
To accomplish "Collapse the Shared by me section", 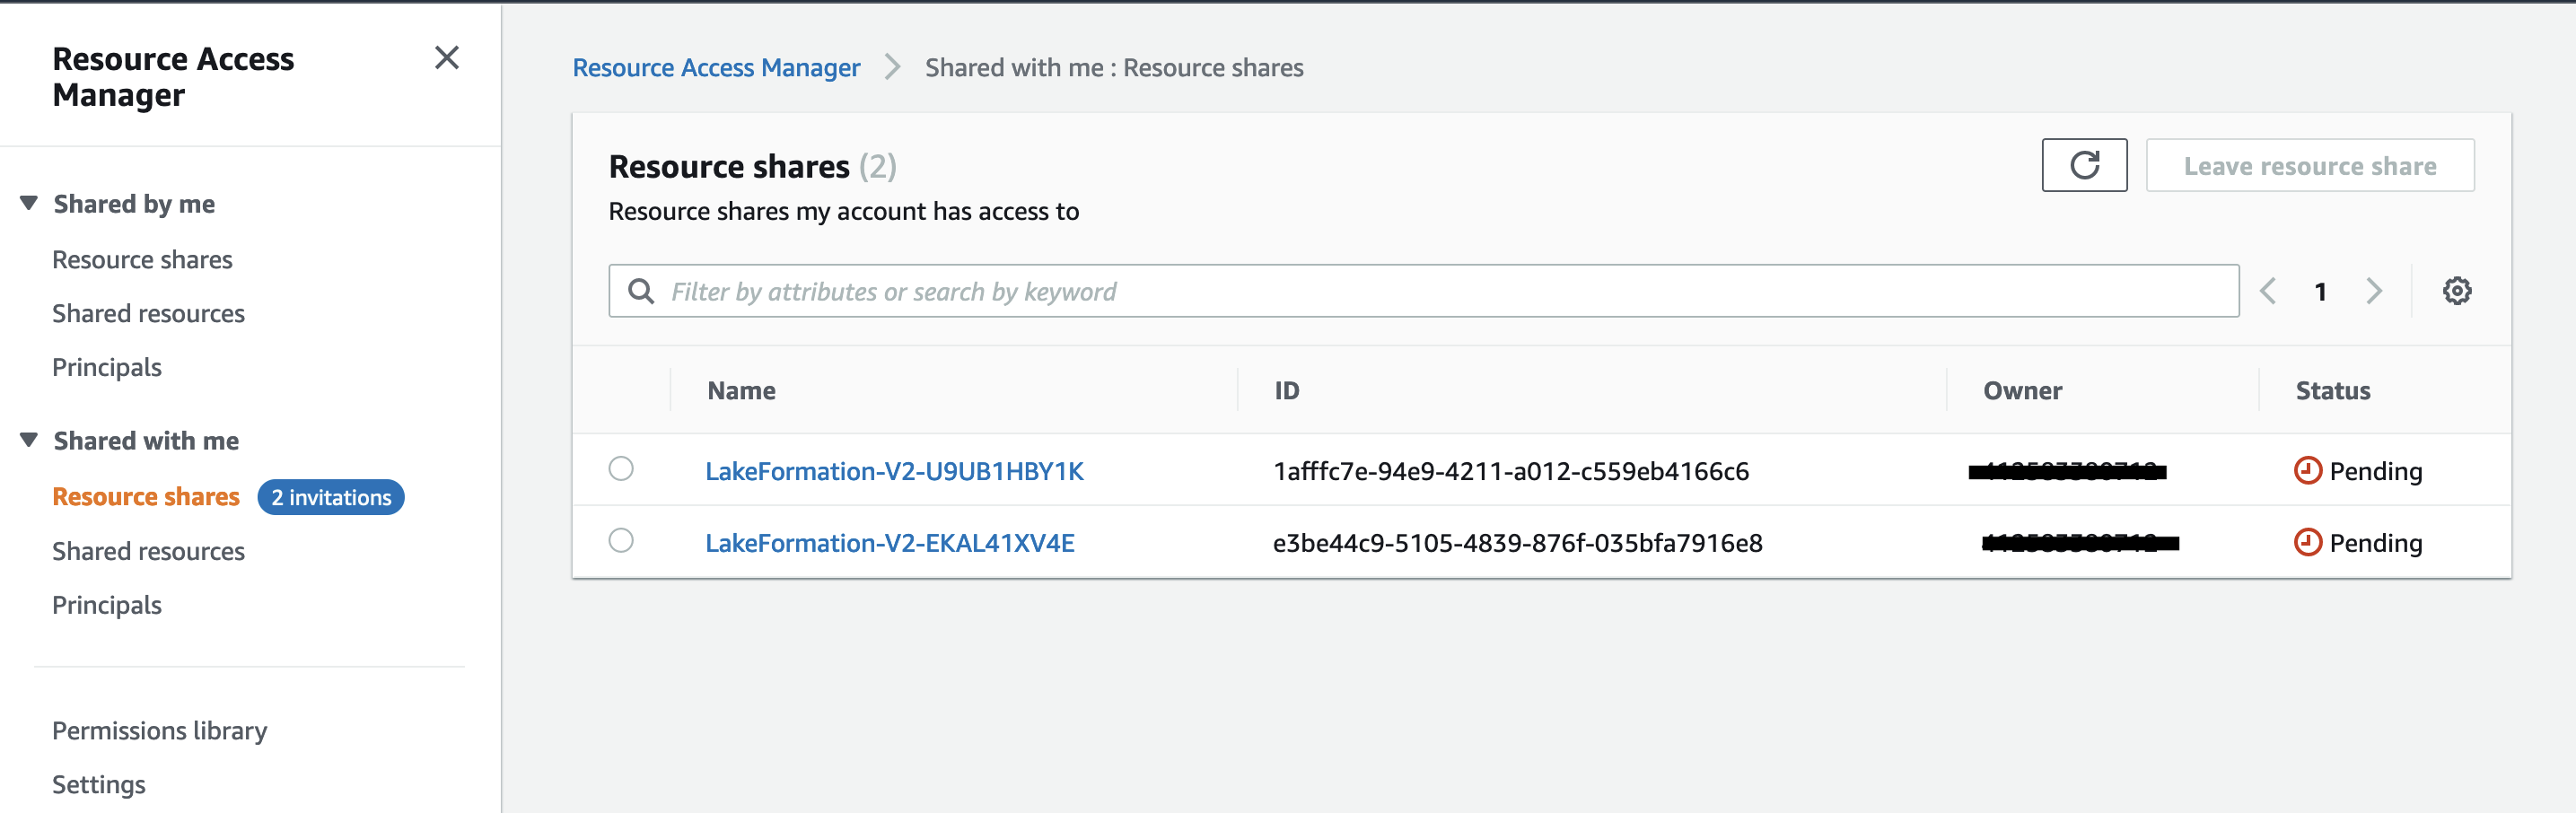I will point(28,202).
